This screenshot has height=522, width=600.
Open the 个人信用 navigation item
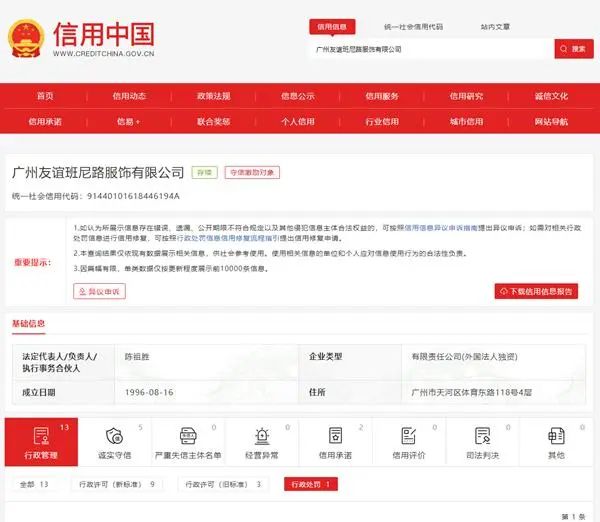click(x=298, y=122)
